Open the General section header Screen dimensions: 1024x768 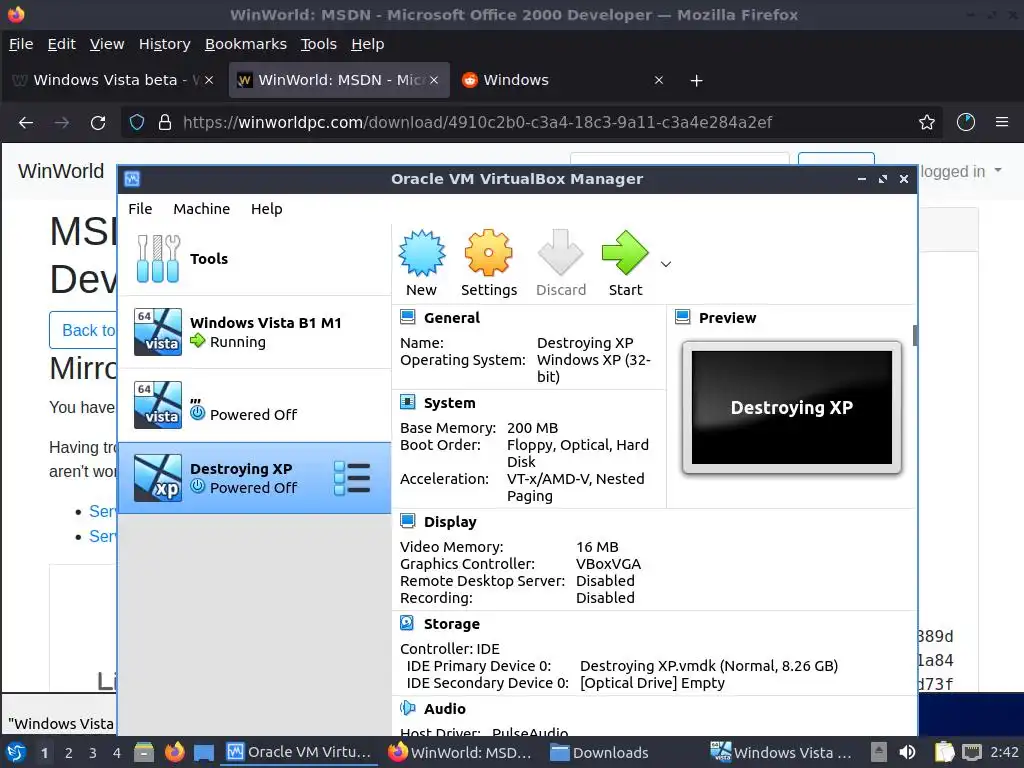pyautogui.click(x=451, y=318)
